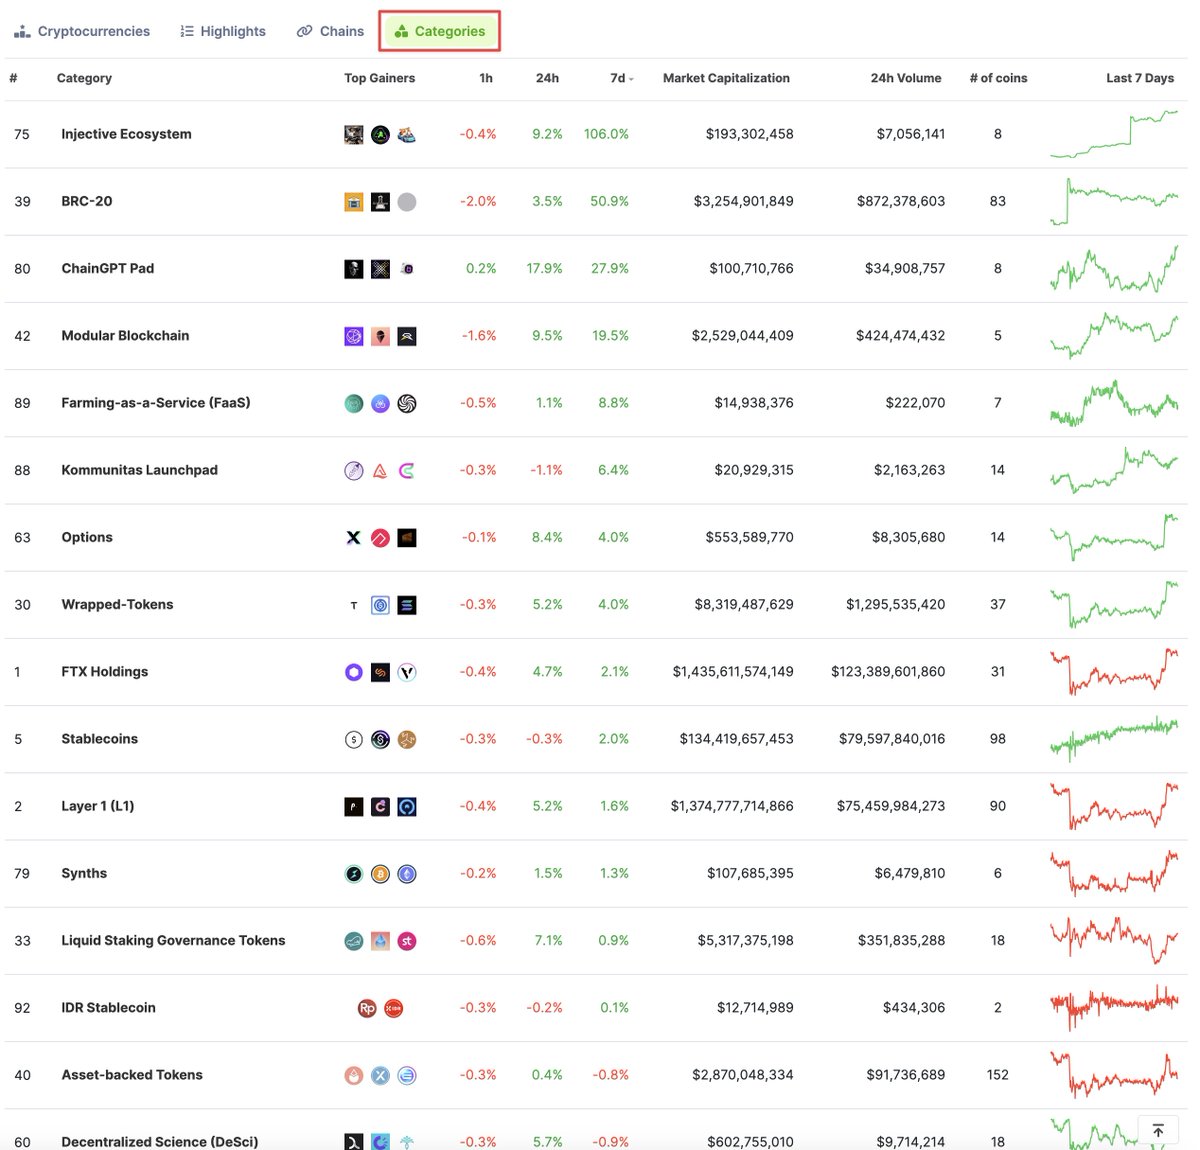
Task: Open Liquid Staking Governance Tokens category
Action: tap(173, 940)
